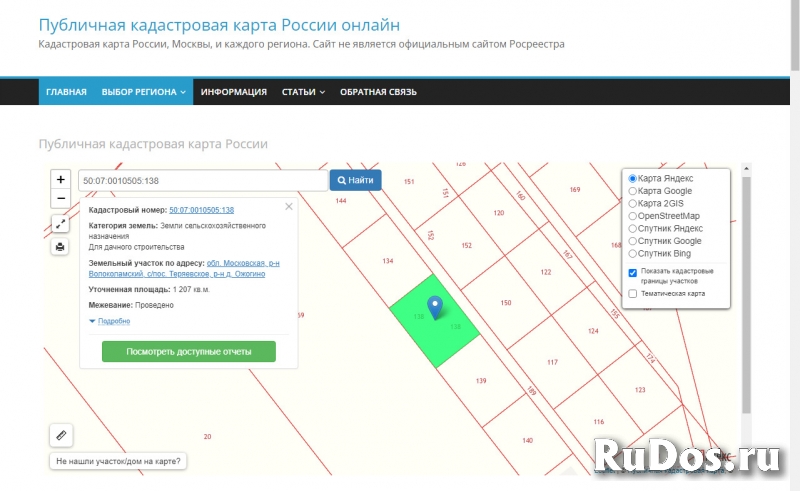
Task: Focus the cadastral number search field
Action: (203, 181)
